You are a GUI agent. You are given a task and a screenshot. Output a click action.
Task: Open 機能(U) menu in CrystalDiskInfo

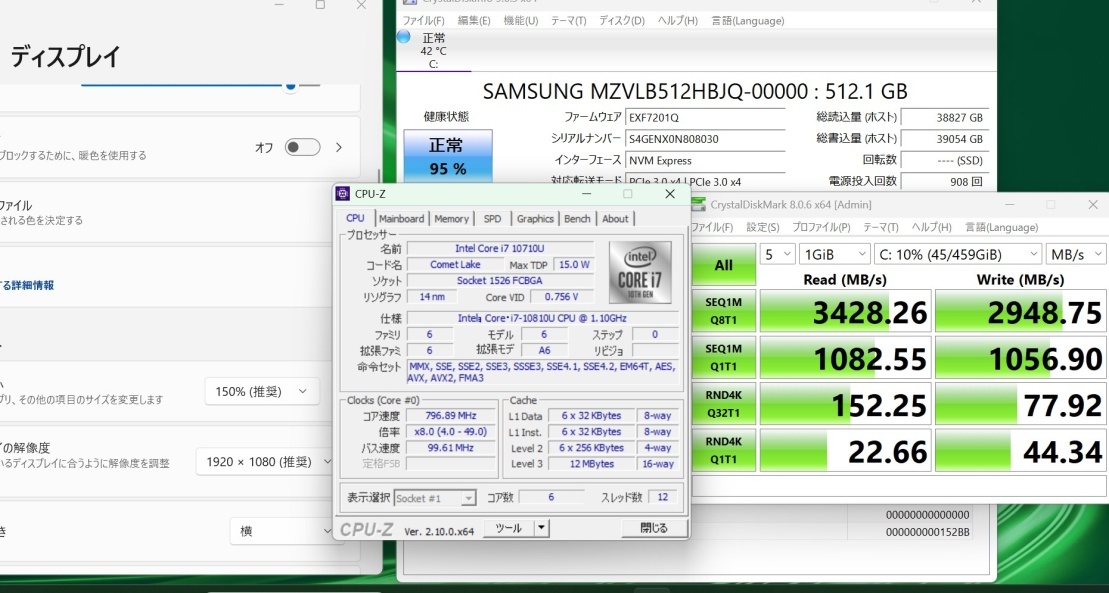pyautogui.click(x=521, y=21)
